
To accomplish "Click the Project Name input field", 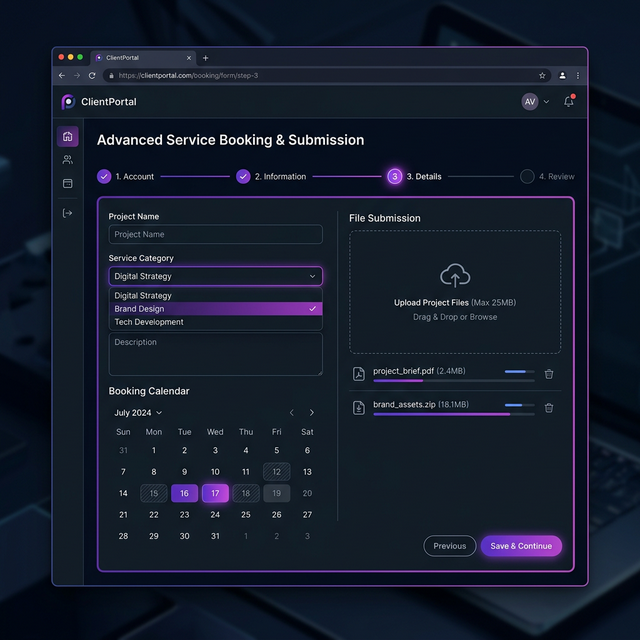I will pyautogui.click(x=215, y=234).
